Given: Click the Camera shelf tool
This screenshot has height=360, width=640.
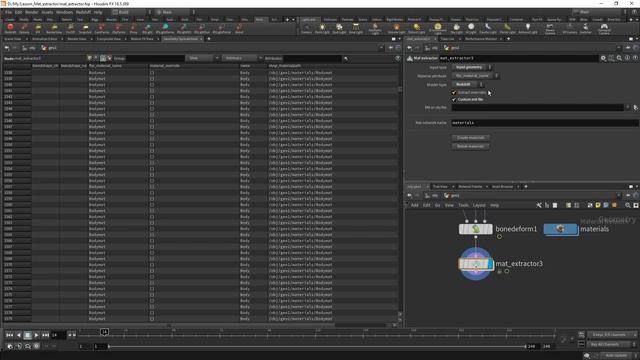Looking at the screenshot, I should pos(306,28).
